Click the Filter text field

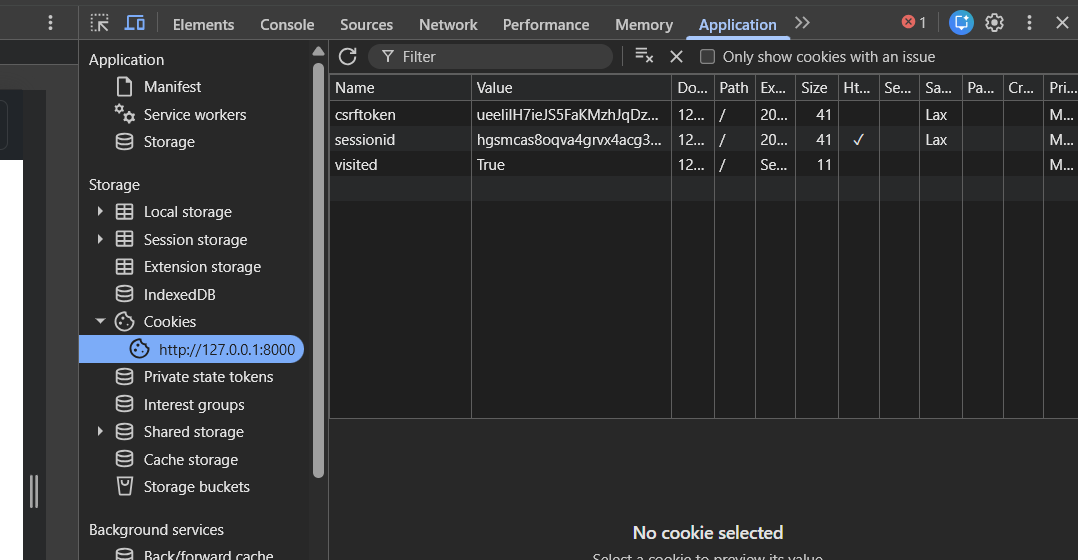point(490,56)
